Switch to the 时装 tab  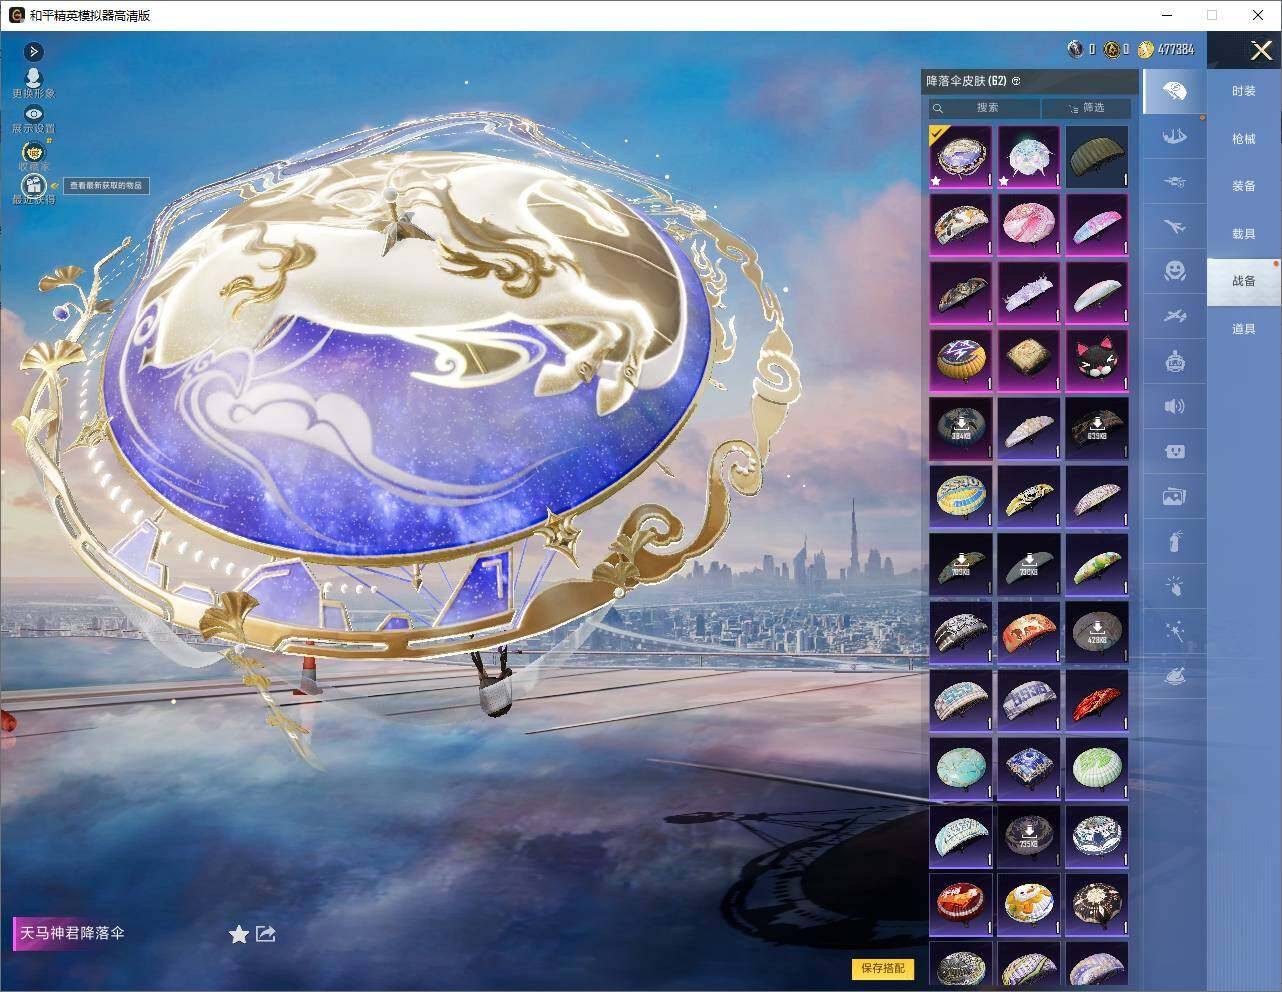click(x=1244, y=91)
